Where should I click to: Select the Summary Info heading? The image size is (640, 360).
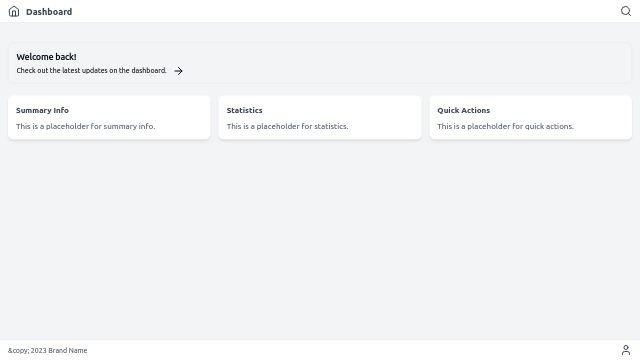pos(42,110)
